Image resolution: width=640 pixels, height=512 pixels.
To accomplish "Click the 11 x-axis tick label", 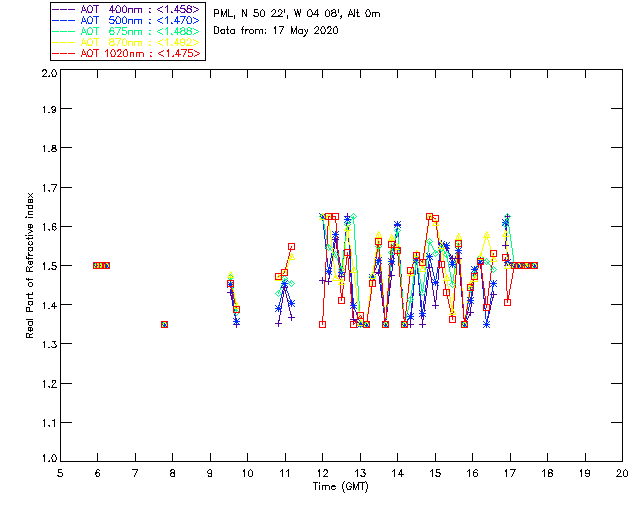I will [x=285, y=473].
